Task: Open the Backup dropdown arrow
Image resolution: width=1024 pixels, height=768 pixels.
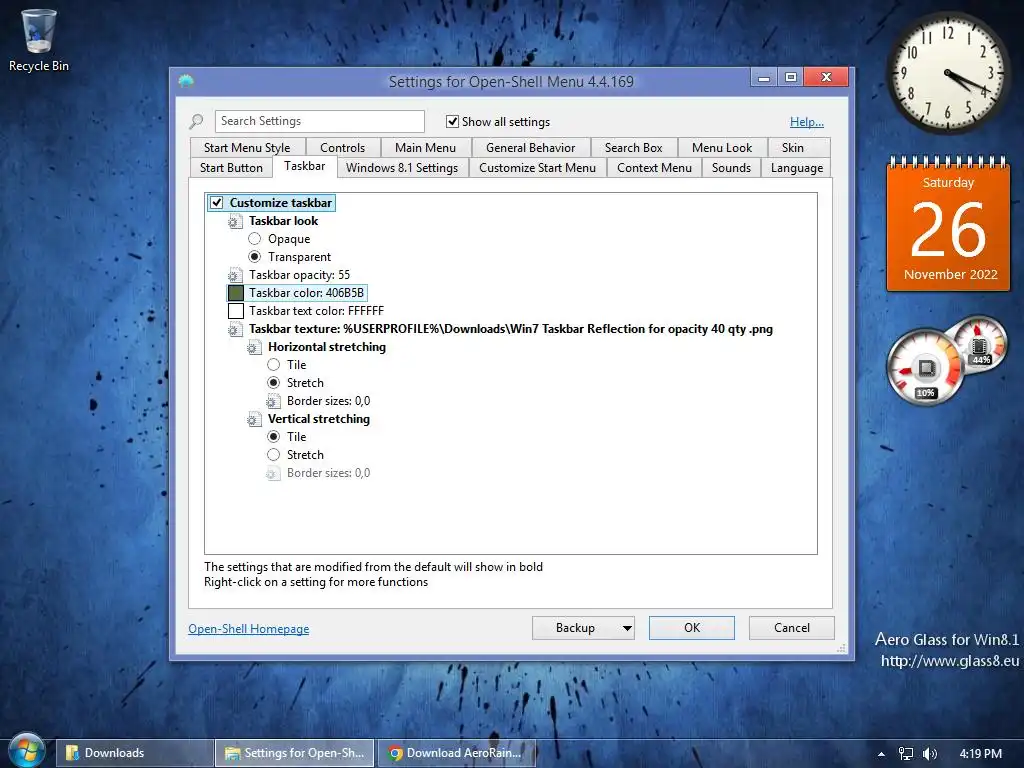Action: (627, 628)
